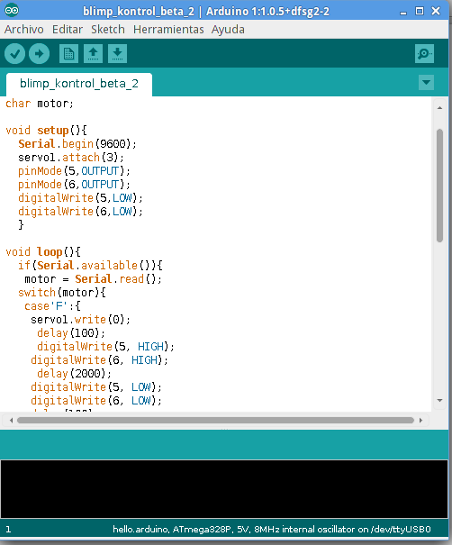Open the tab options dropdown arrow
Screen dimensions: 452x545
[x=426, y=83]
